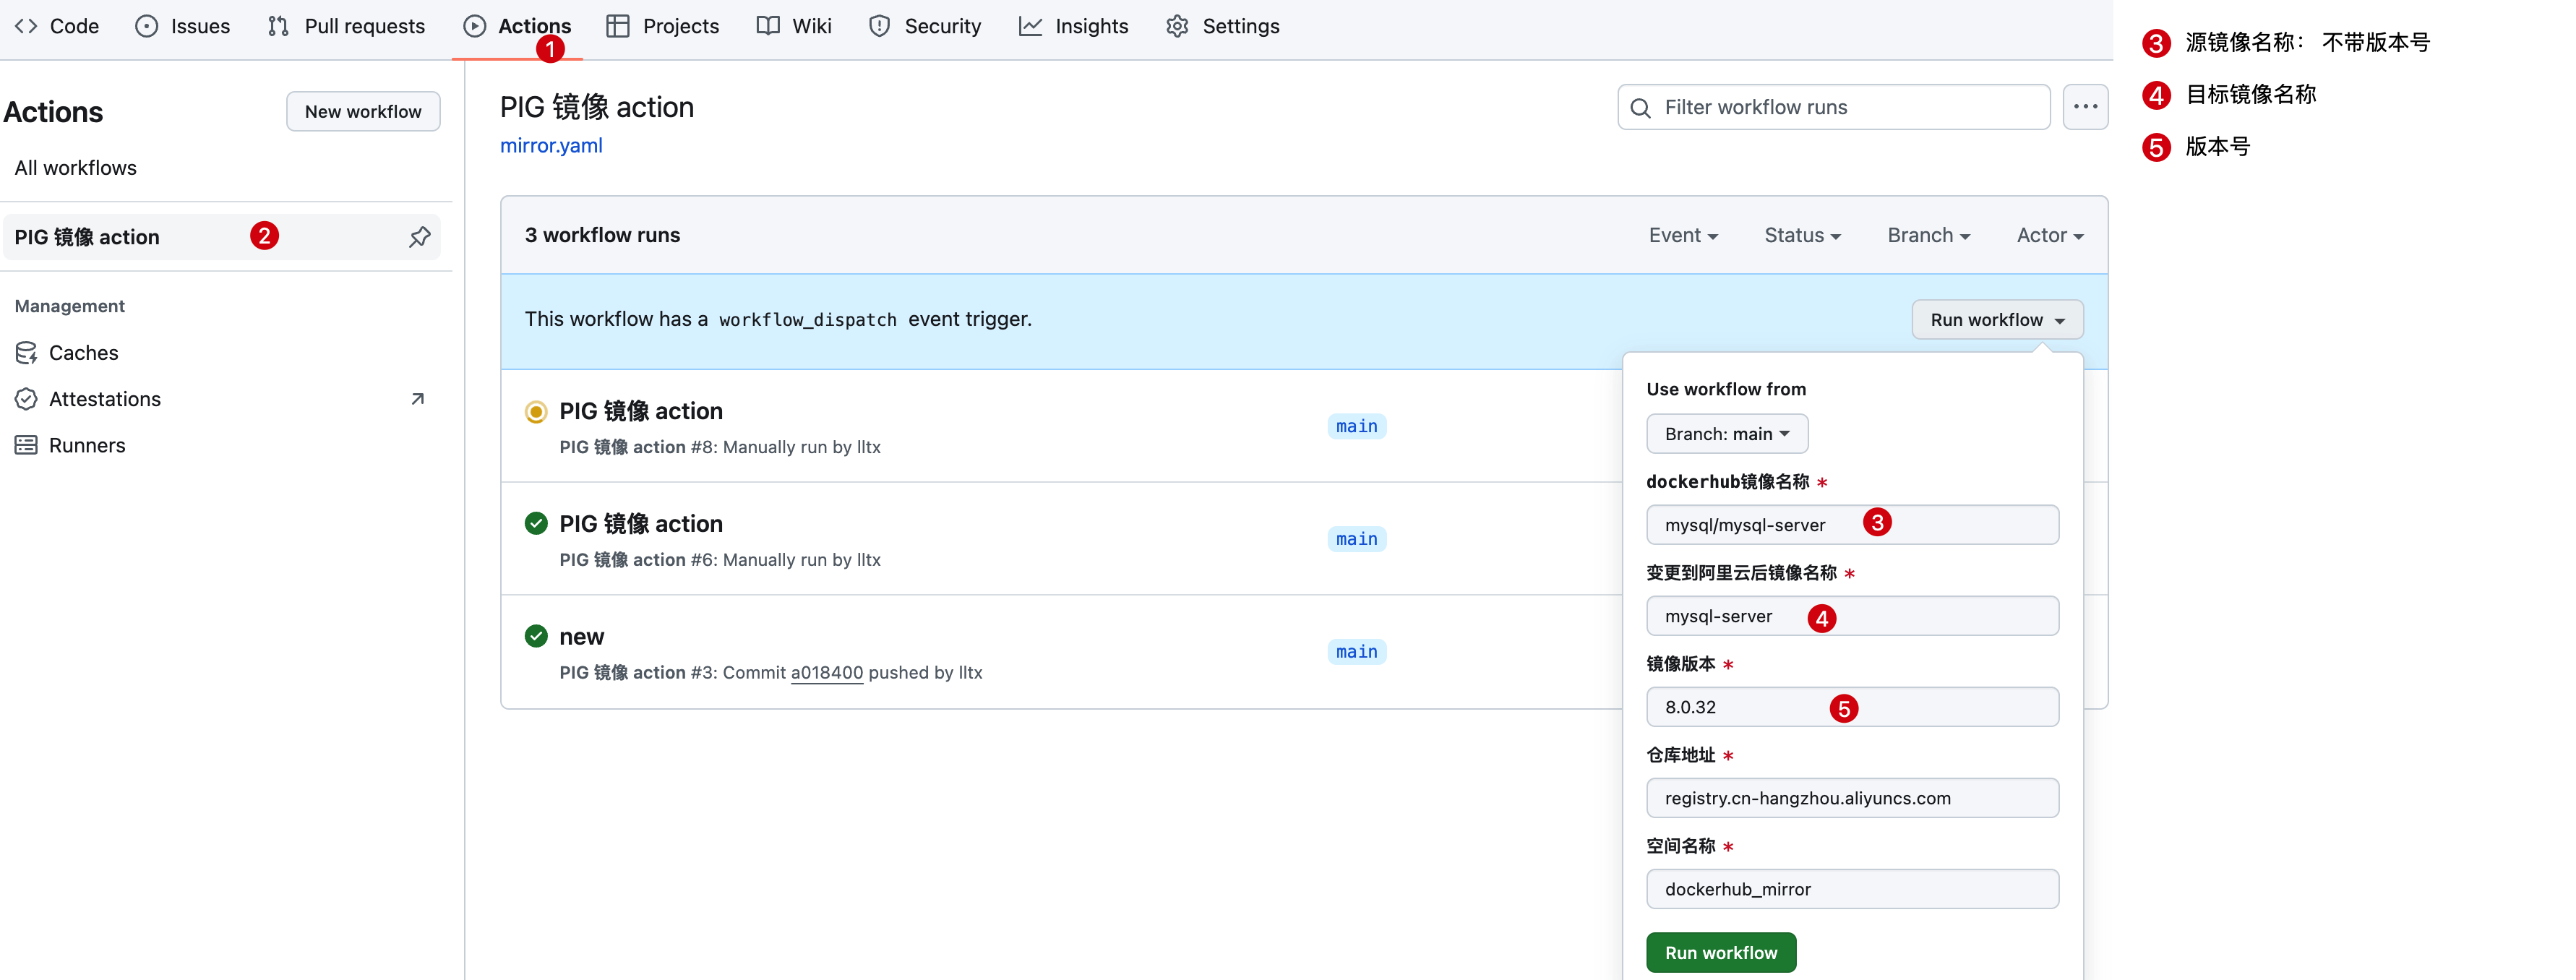Open the mirror.yaml file link
Image resolution: width=2576 pixels, height=980 pixels.
(551, 146)
